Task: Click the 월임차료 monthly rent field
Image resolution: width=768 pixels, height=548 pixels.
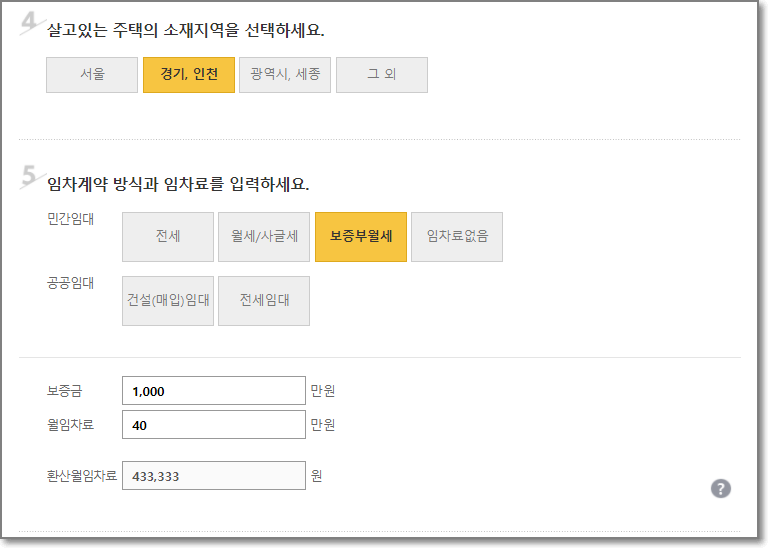Action: (x=214, y=425)
